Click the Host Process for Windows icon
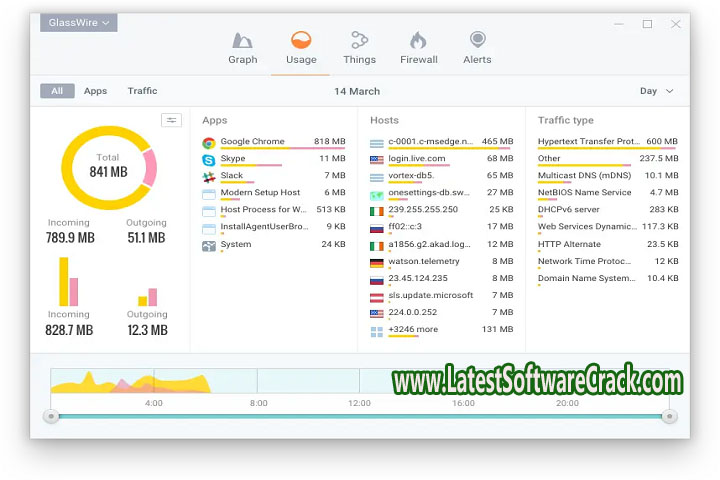Image resolution: width=720 pixels, height=480 pixels. pos(209,211)
